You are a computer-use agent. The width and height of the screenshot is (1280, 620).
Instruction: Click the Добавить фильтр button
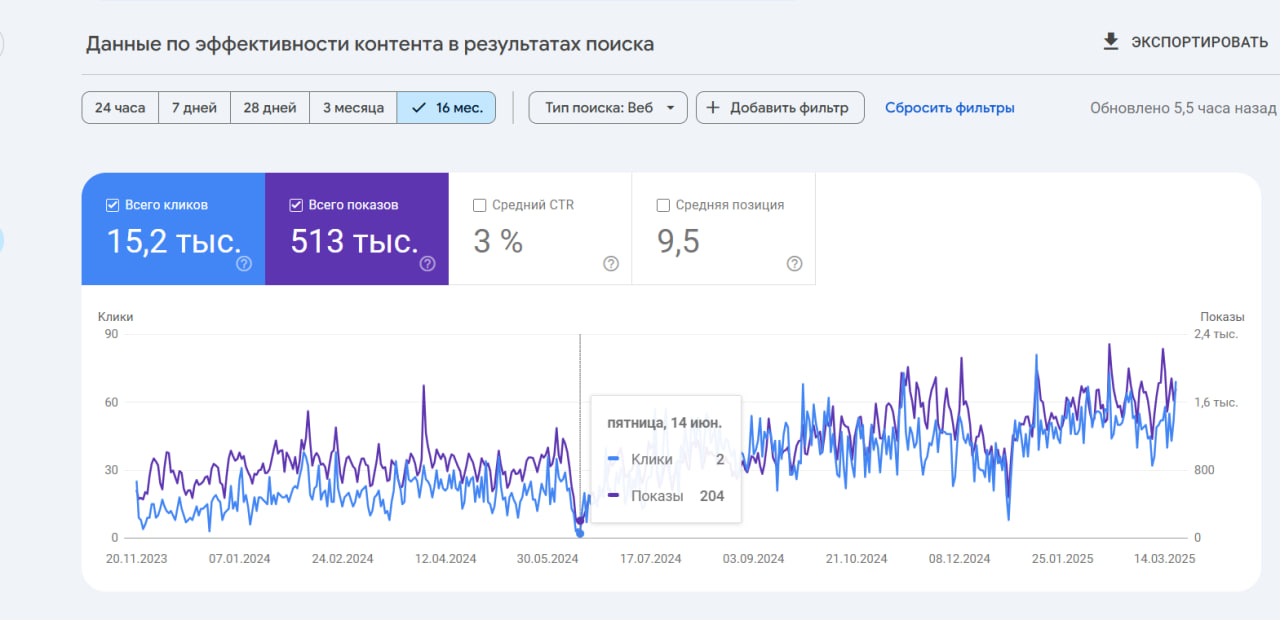[x=779, y=108]
